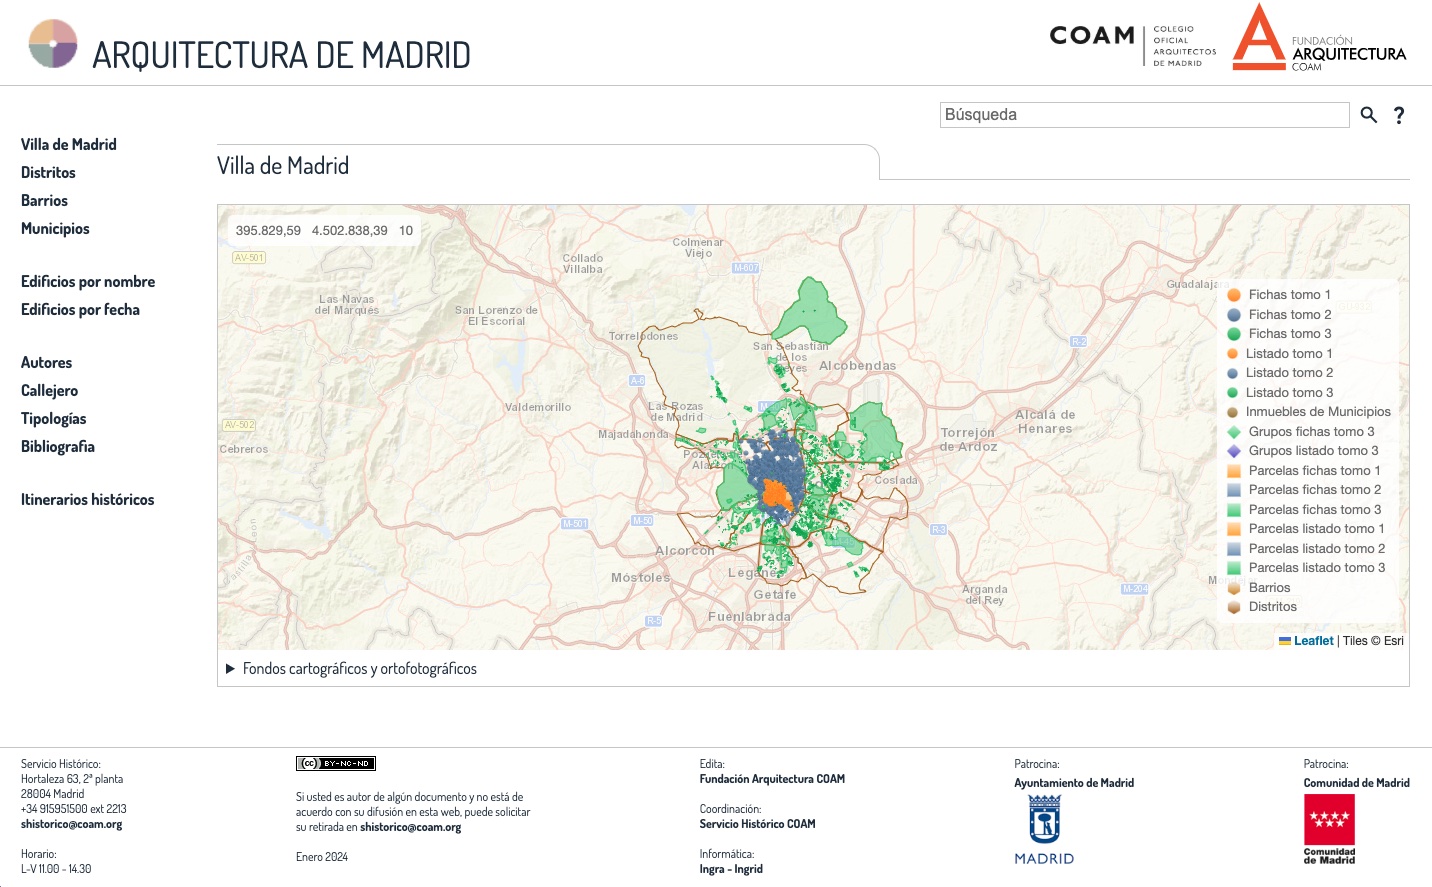Image resolution: width=1432 pixels, height=887 pixels.
Task: Click the orange Parcelas fichas tomo 1 swatch
Action: tap(1234, 471)
